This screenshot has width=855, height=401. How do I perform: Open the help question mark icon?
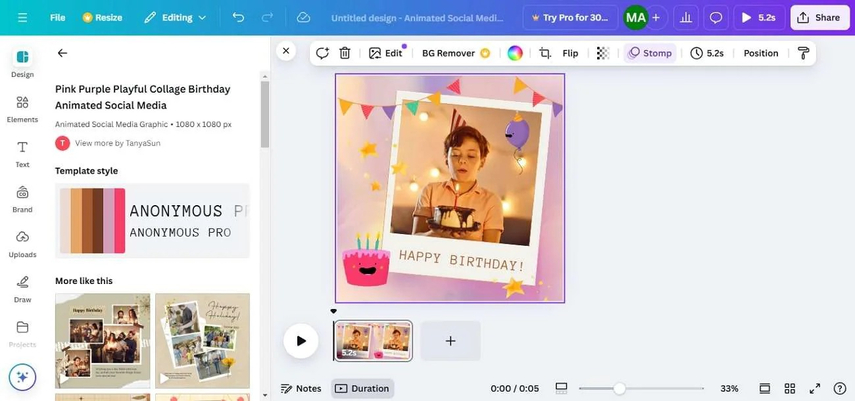coord(840,388)
